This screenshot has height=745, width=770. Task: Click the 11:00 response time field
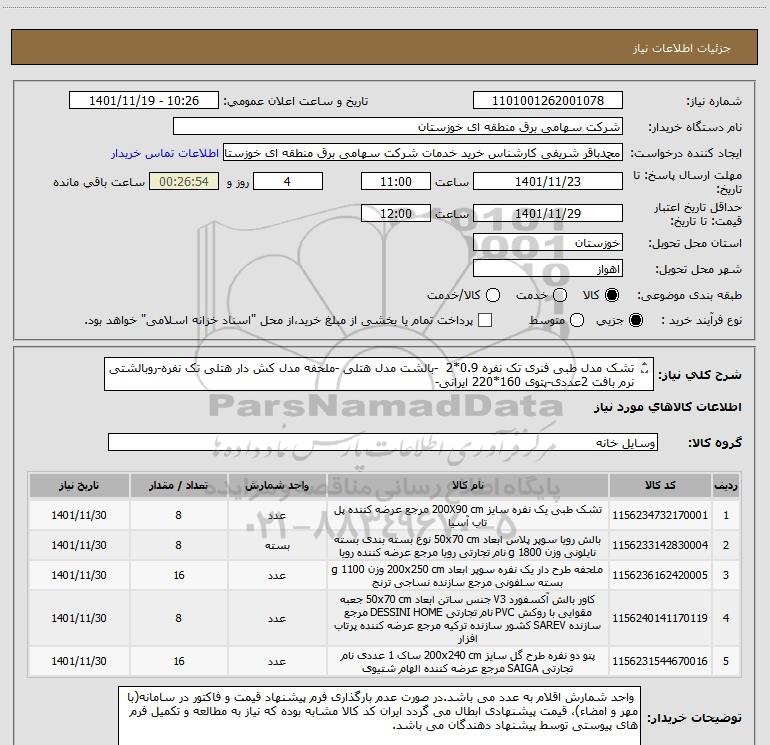(396, 182)
